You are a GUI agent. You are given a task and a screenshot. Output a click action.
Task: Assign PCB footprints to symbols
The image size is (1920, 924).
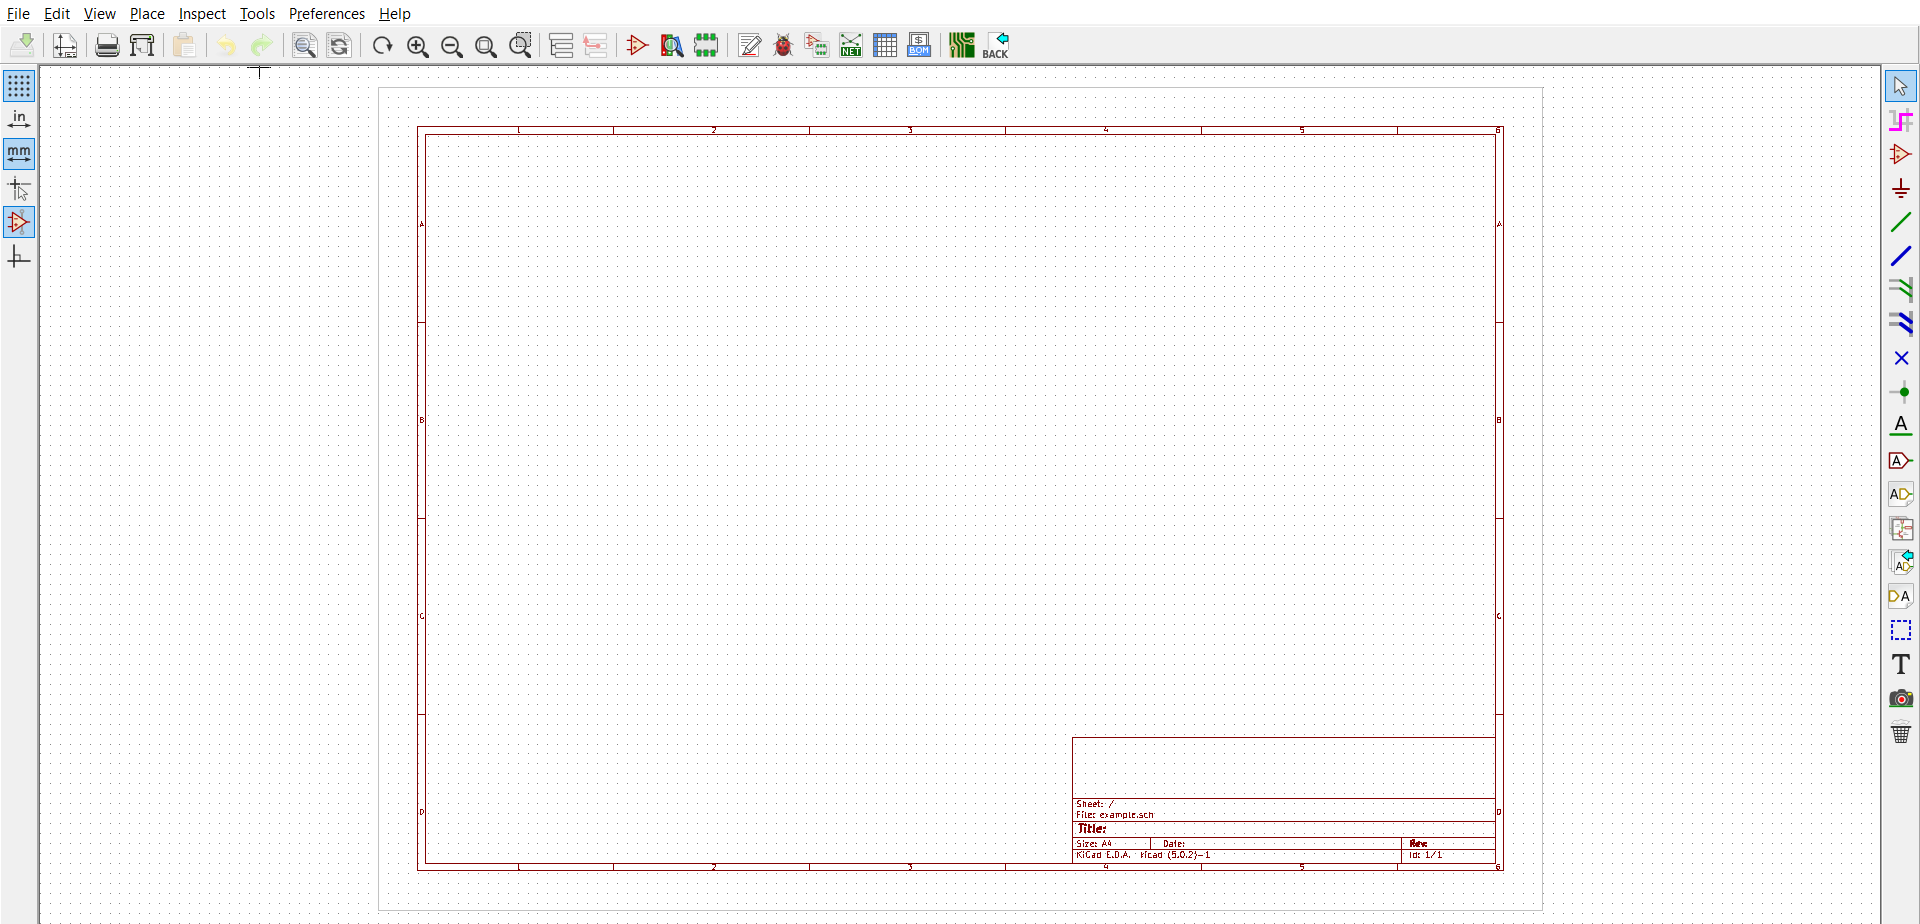817,45
